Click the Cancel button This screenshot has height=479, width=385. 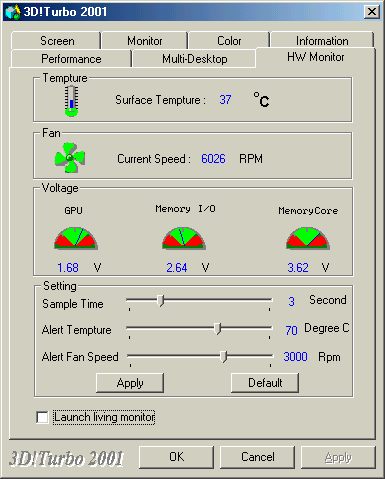pyautogui.click(x=257, y=457)
